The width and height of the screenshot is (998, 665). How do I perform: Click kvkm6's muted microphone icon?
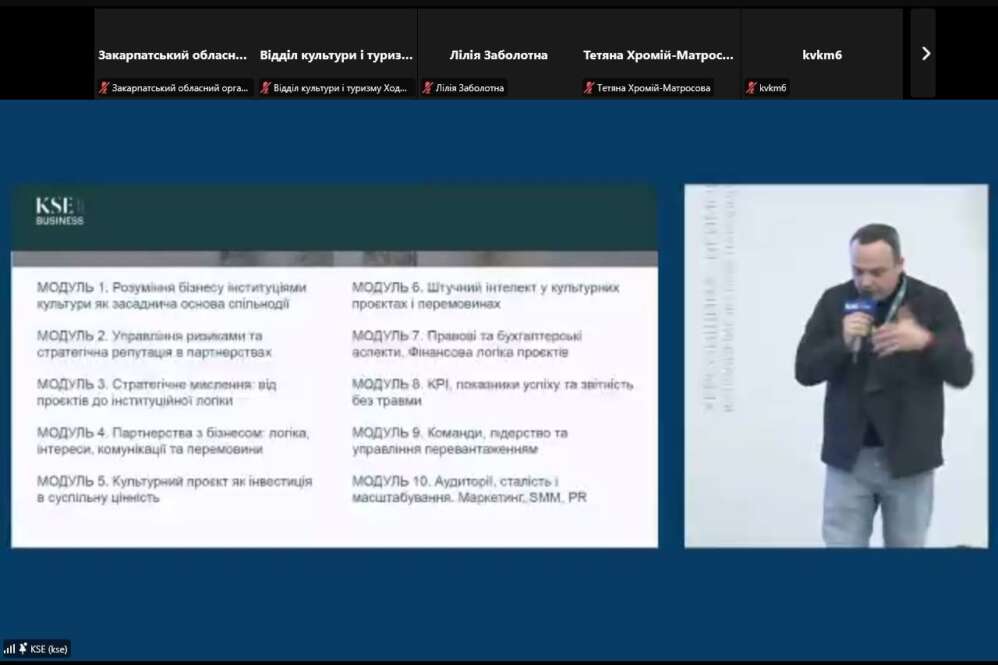[x=752, y=88]
